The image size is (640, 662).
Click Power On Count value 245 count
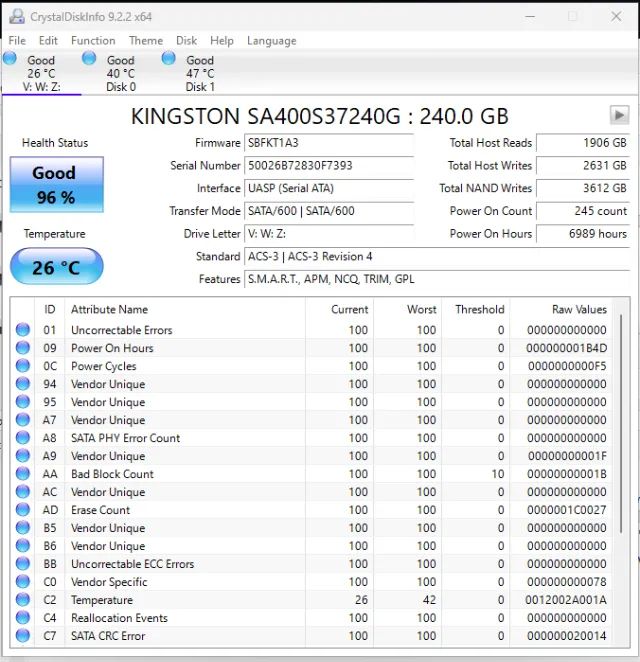(x=583, y=211)
